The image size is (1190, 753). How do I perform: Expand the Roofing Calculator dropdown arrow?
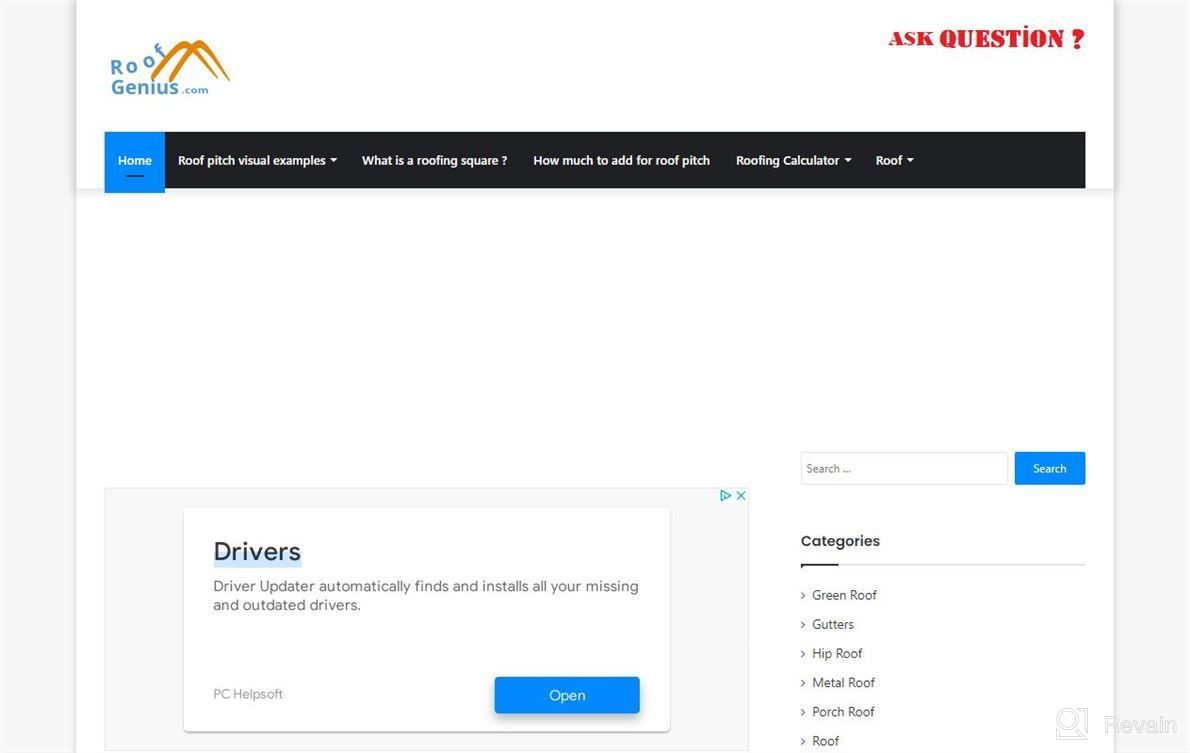point(848,161)
